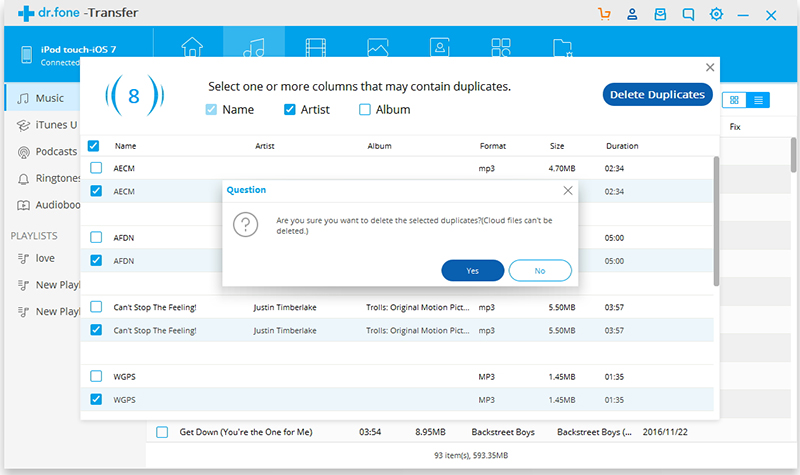Cancel deletion with No button
Screen dimensions: 800x475
click(540, 270)
